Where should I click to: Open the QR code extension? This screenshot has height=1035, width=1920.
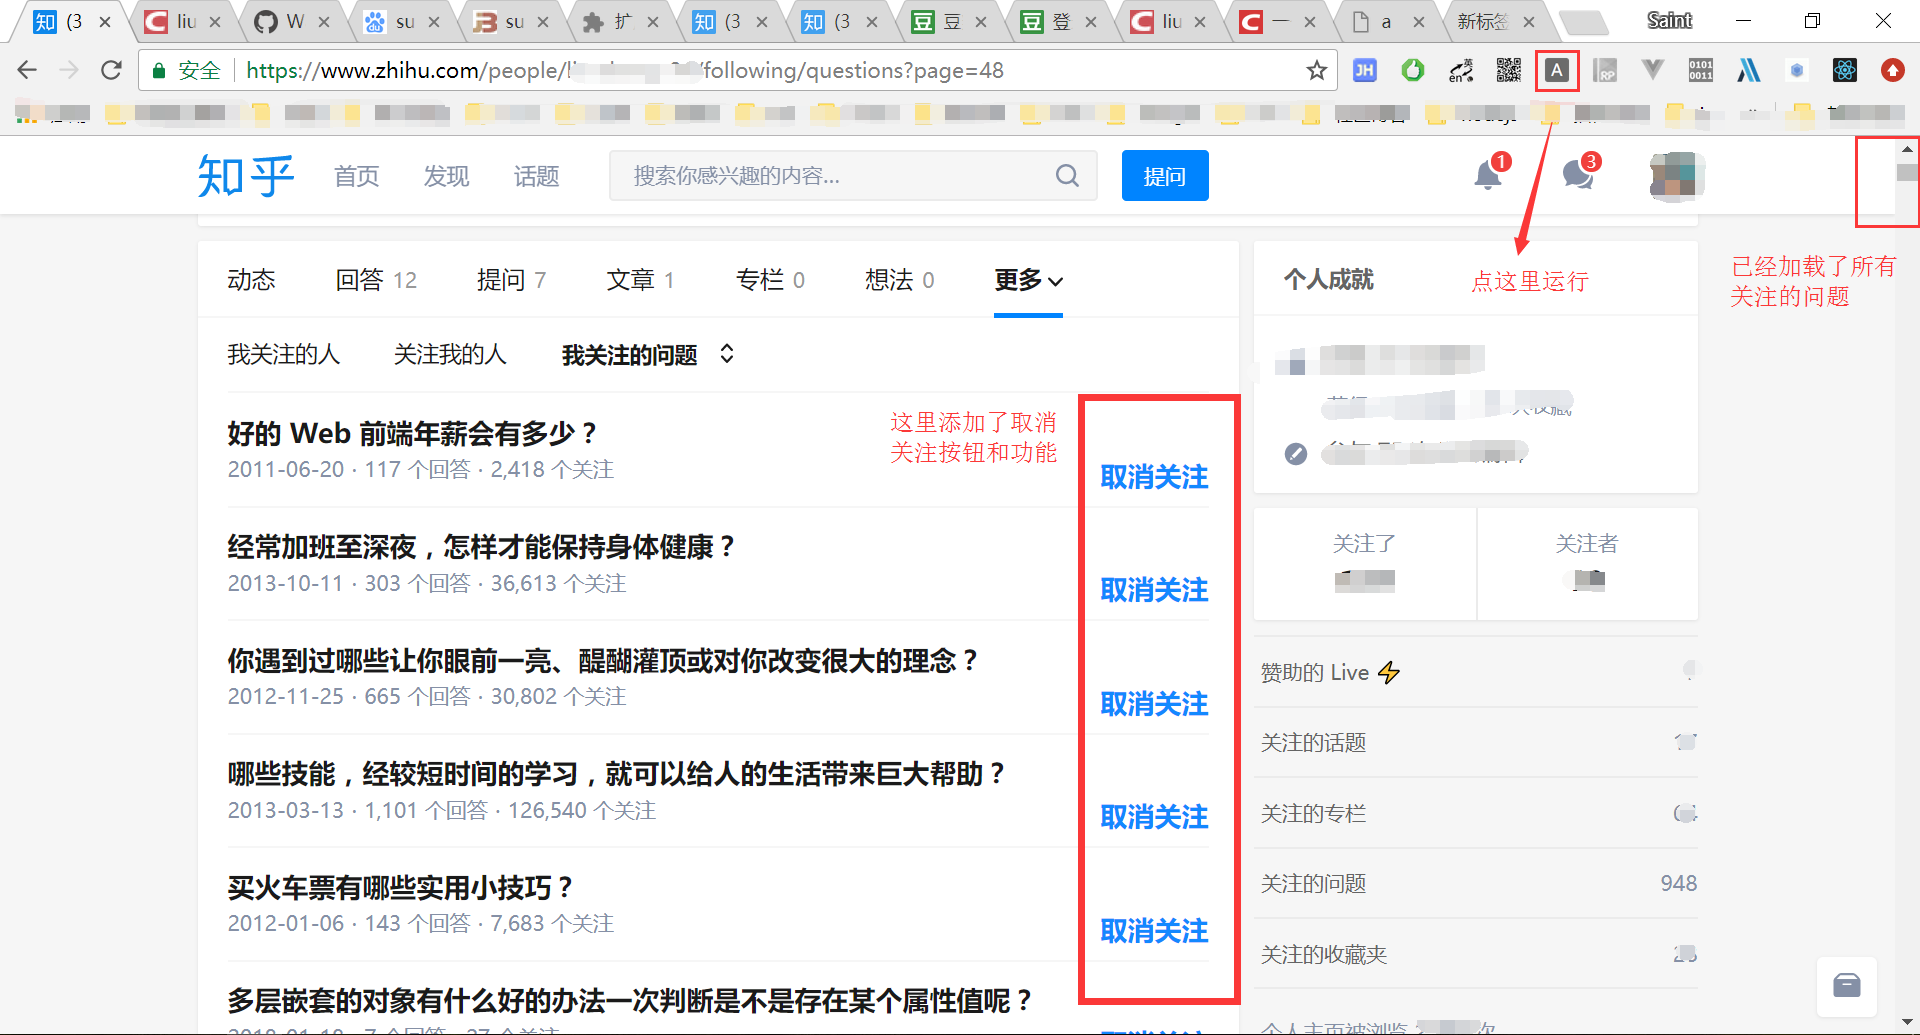1509,70
